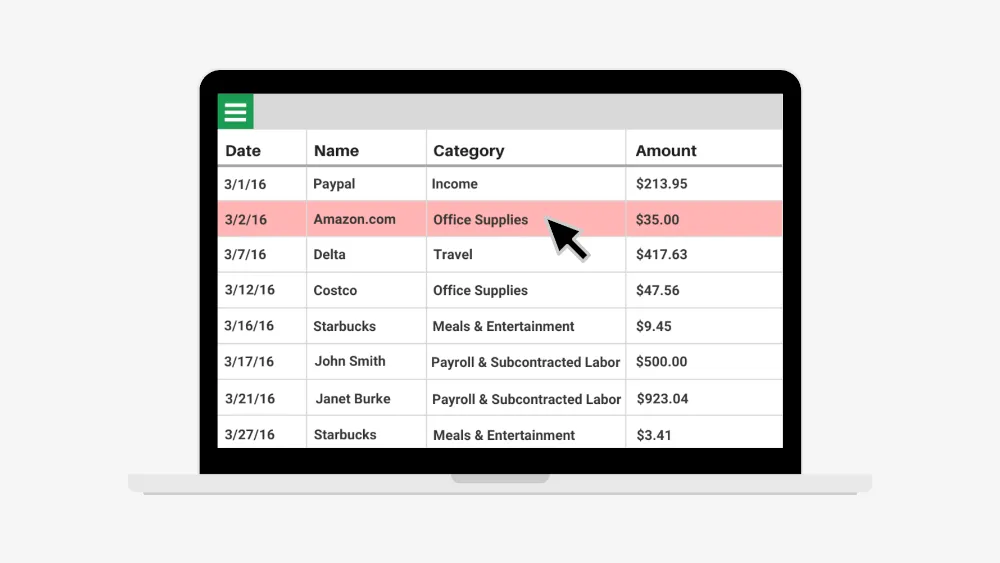Select the 3/27/16 date cell
The image size is (1000, 563).
tap(249, 435)
